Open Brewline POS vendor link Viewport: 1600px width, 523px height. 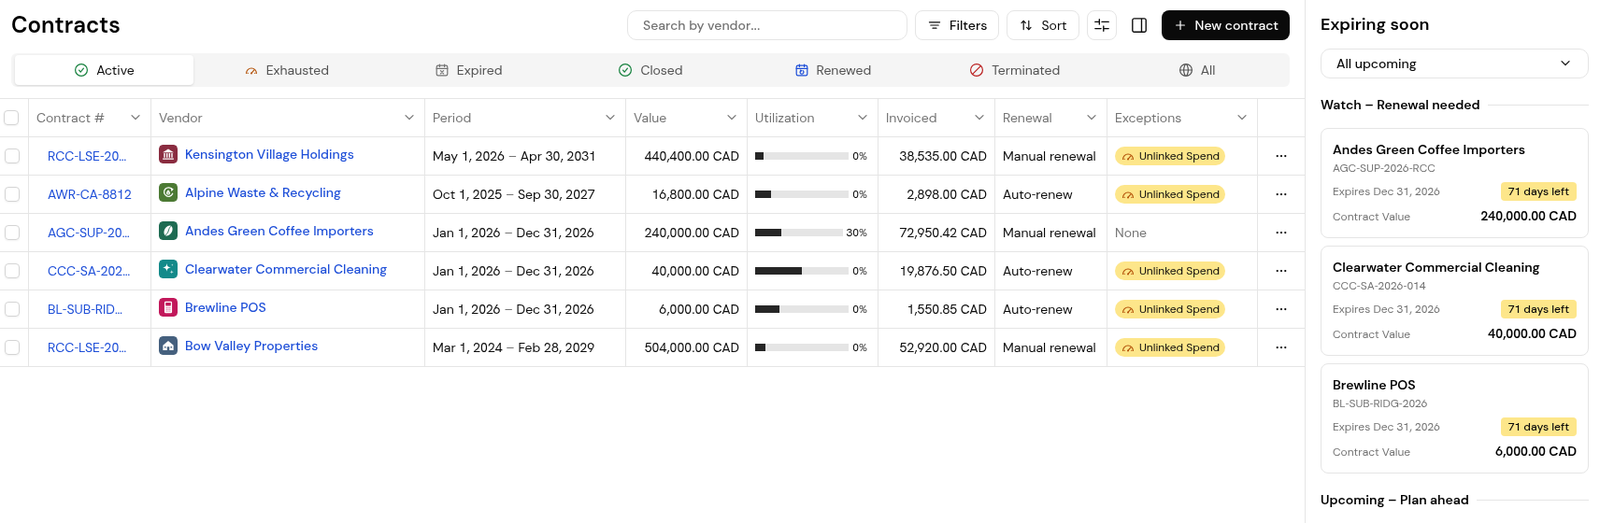(225, 308)
